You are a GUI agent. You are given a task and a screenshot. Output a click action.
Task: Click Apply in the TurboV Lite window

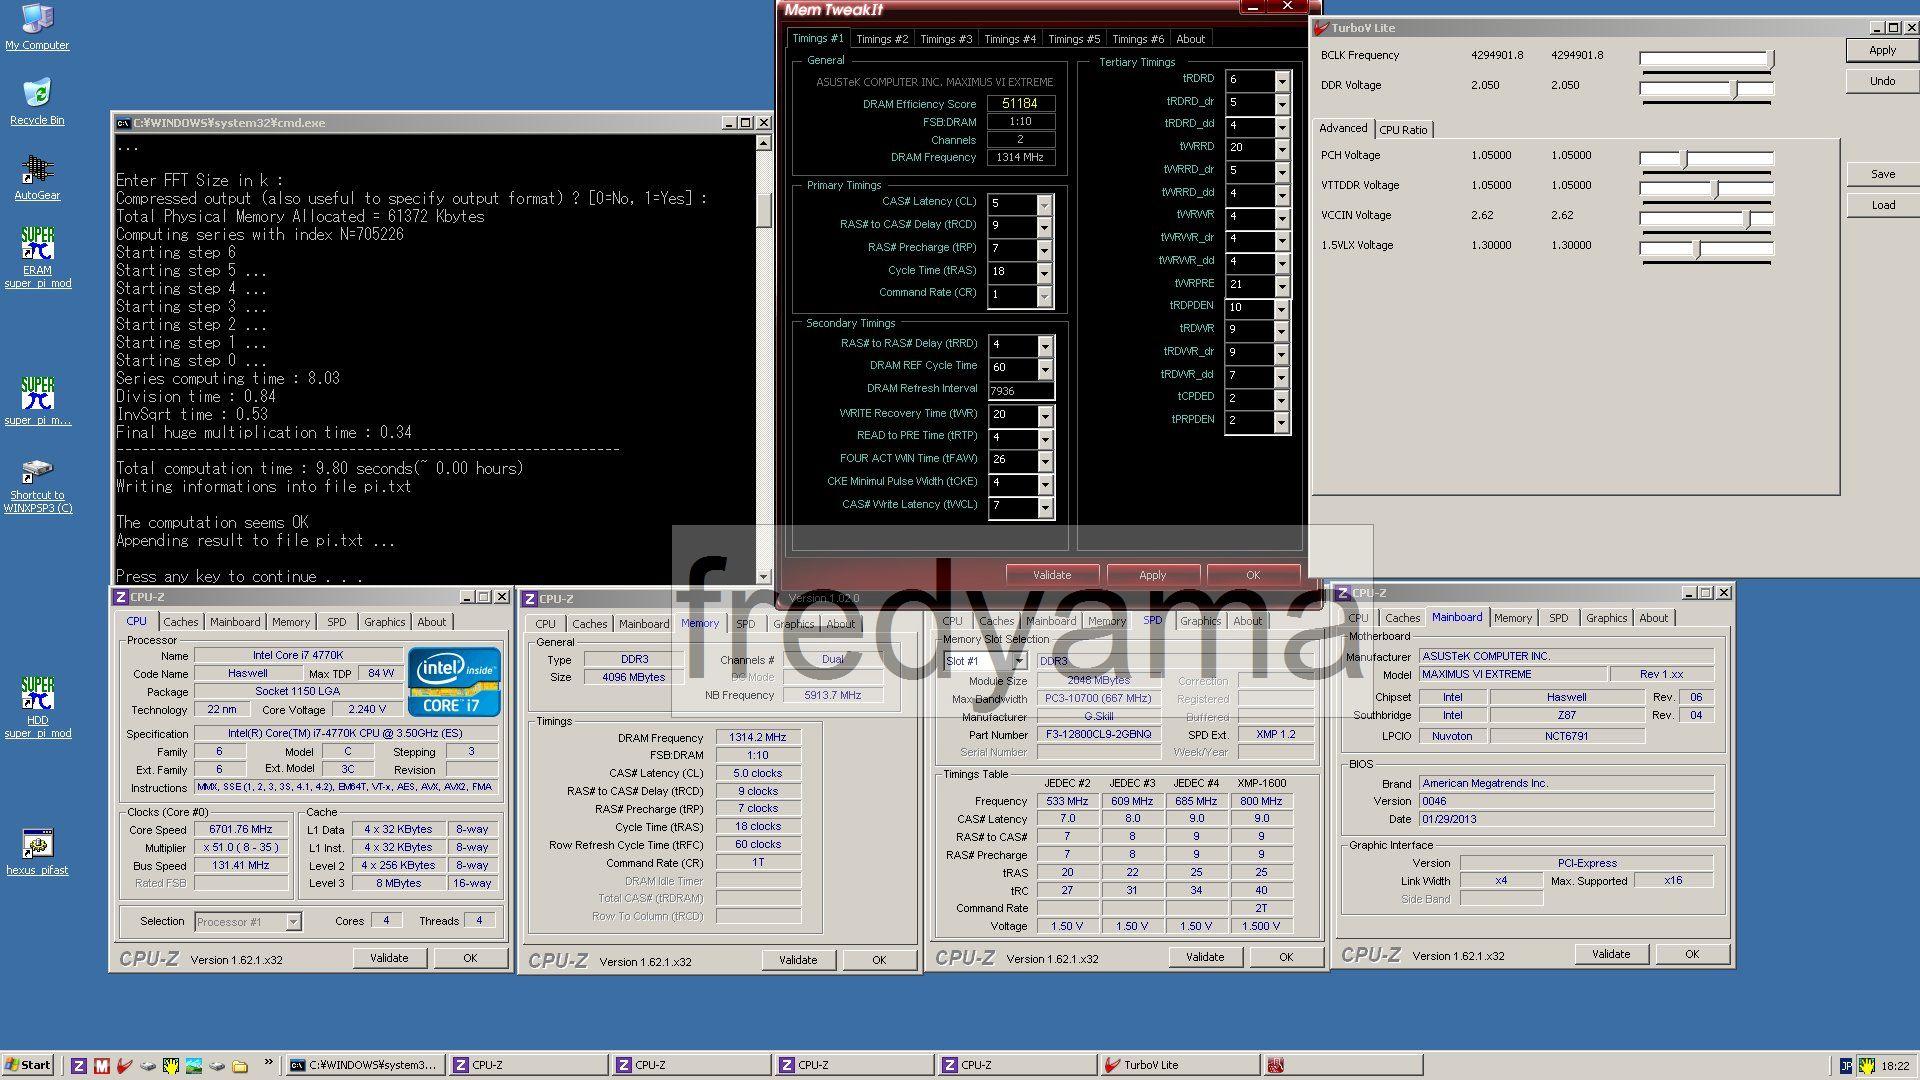click(1882, 50)
